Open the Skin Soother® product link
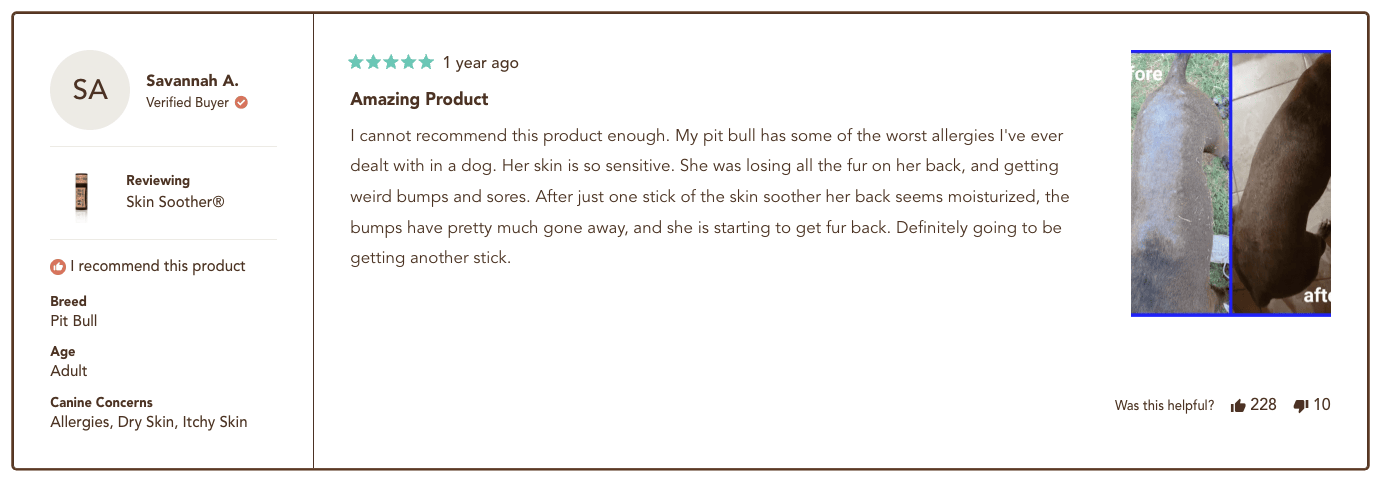The image size is (1381, 485). (x=175, y=202)
